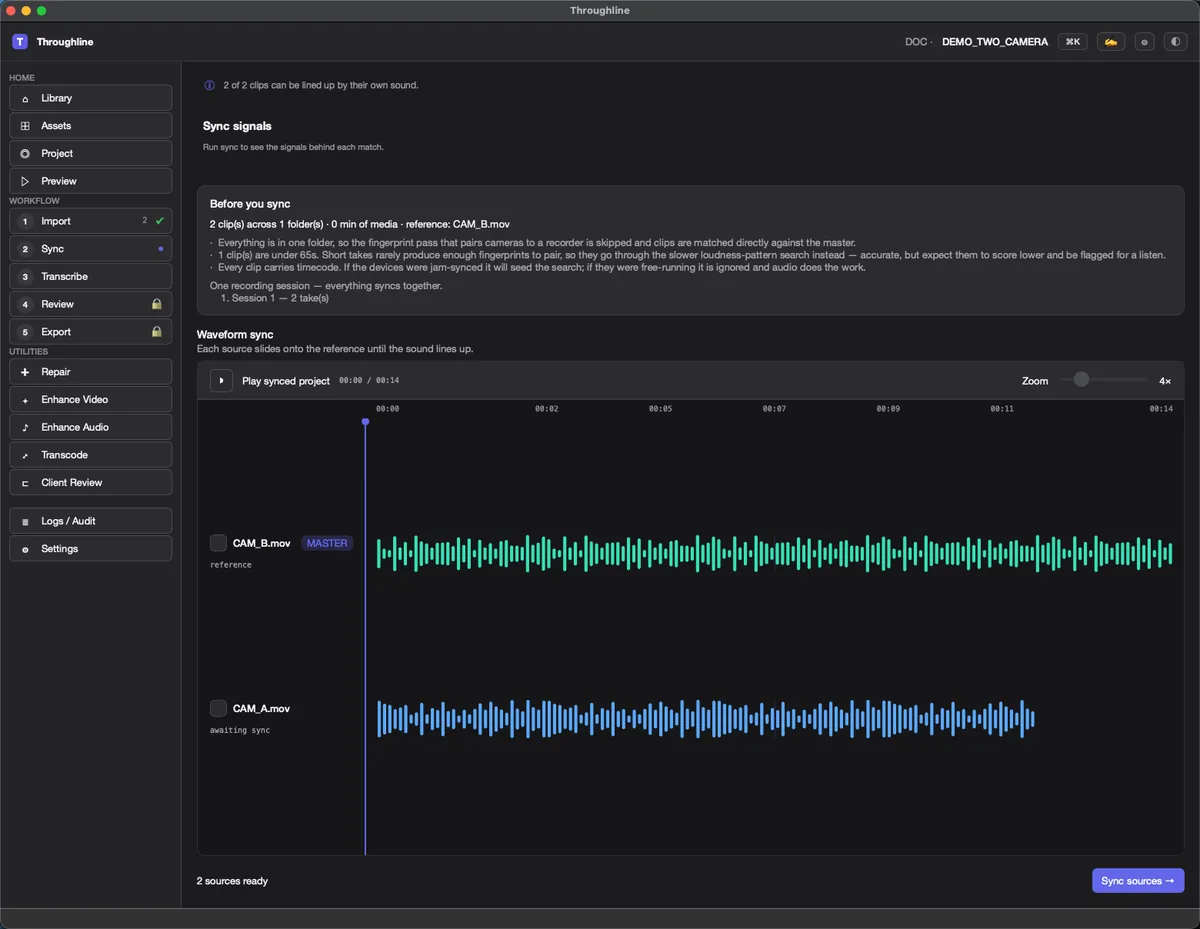Open the Transcode arrows icon
The image size is (1200, 929).
coord(25,455)
